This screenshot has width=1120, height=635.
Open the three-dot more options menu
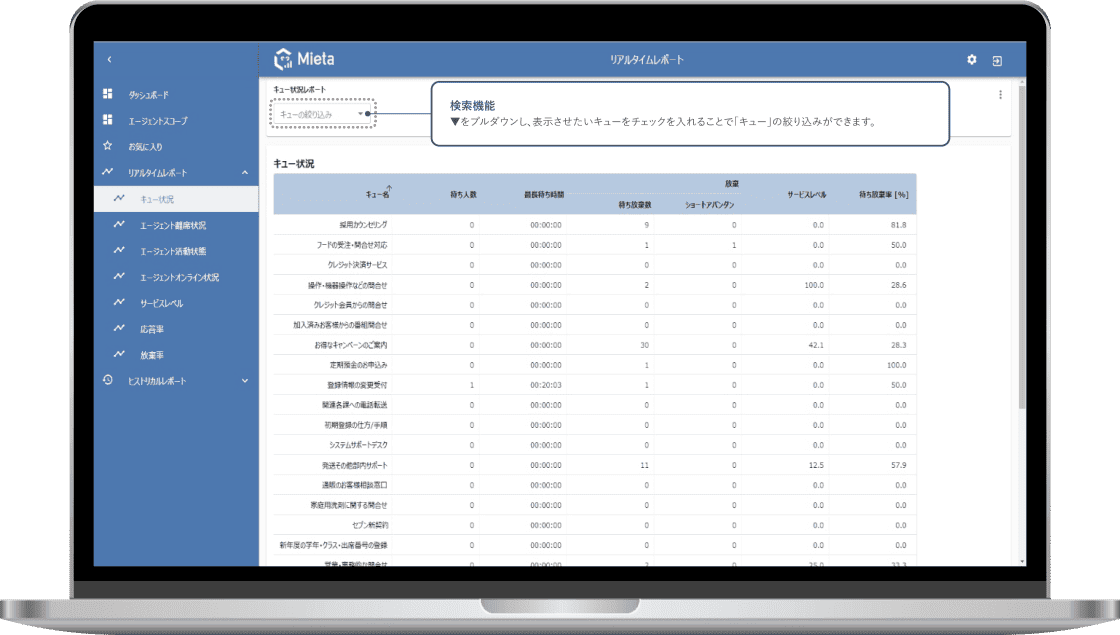pyautogui.click(x=1000, y=95)
